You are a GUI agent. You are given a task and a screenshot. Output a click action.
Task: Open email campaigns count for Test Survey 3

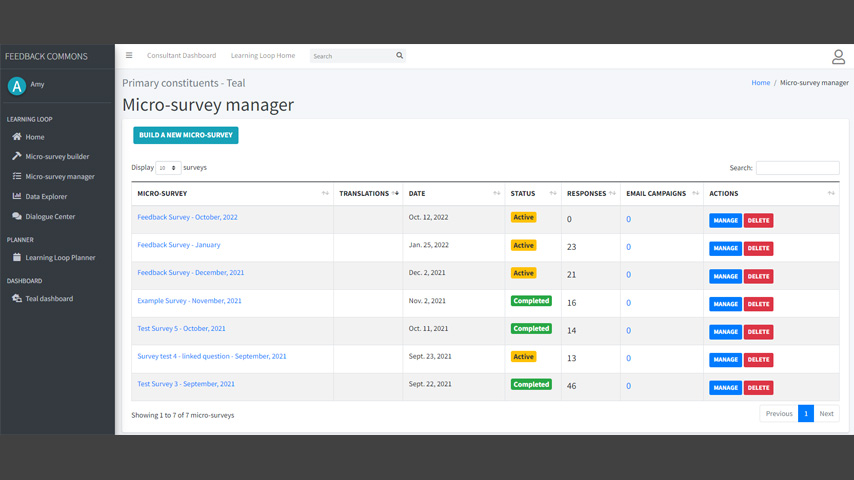coord(629,386)
